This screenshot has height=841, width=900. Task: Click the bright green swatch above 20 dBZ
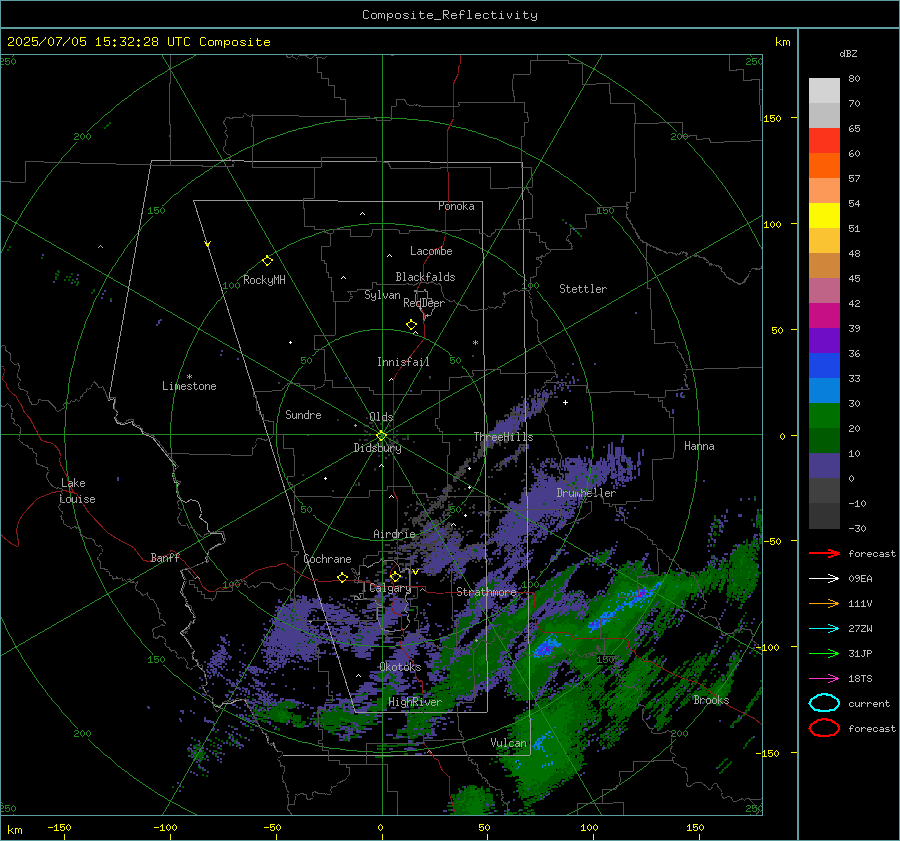click(x=824, y=416)
